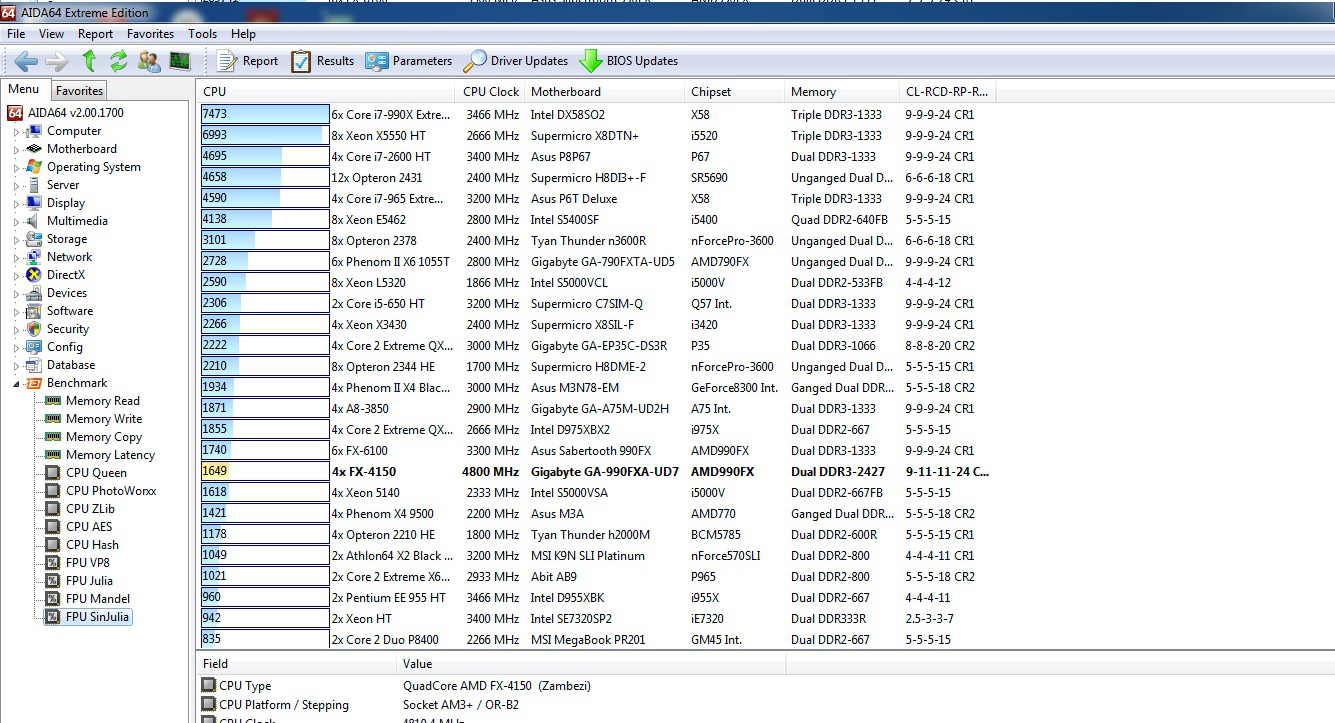This screenshot has width=1335, height=723.
Task: Select the Devices icon in the tree
Action: pos(34,293)
